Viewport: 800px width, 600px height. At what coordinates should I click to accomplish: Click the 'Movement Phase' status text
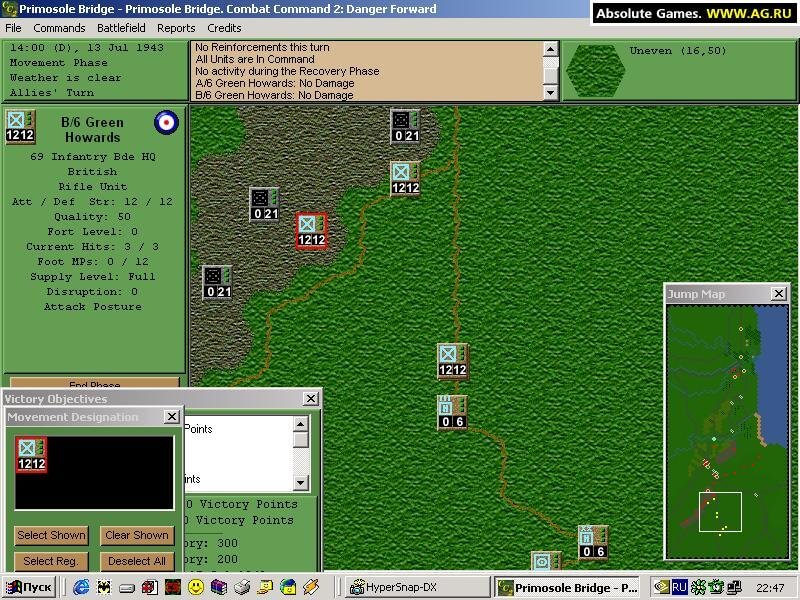pos(59,63)
